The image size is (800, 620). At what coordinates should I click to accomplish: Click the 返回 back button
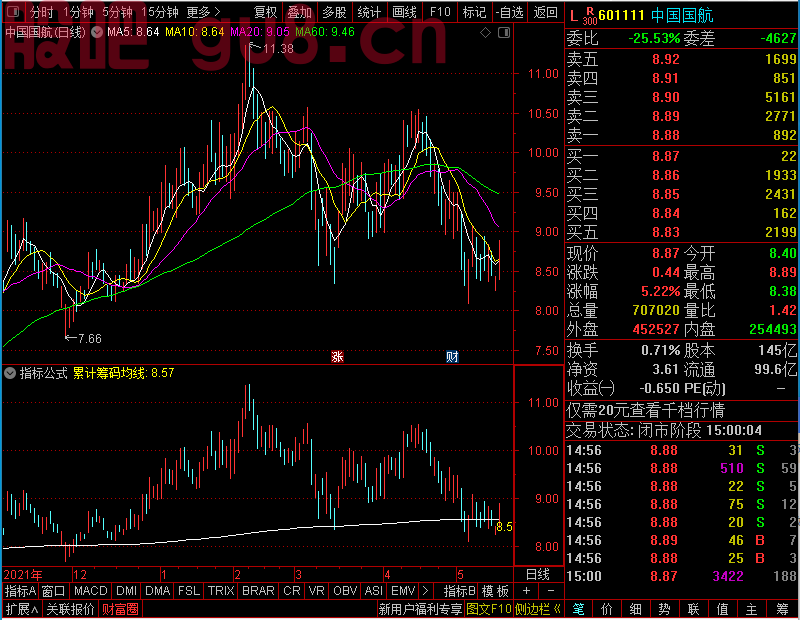pos(545,12)
